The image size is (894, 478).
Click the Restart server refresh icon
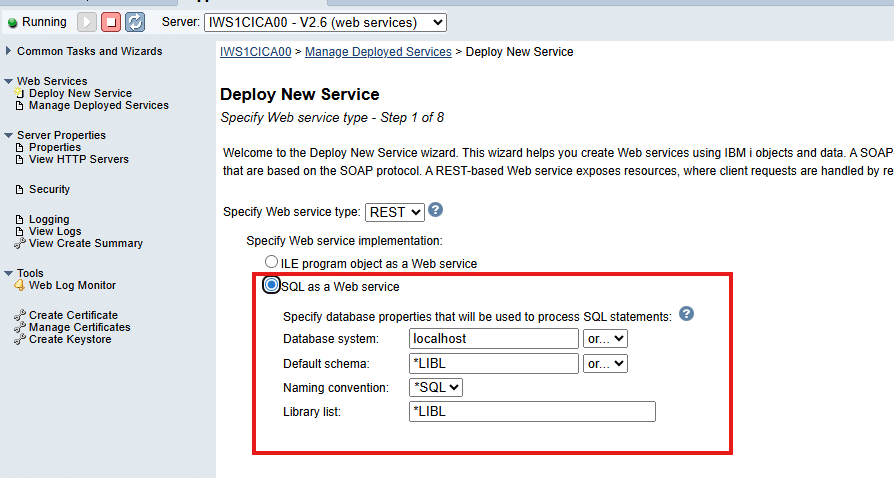coord(135,22)
